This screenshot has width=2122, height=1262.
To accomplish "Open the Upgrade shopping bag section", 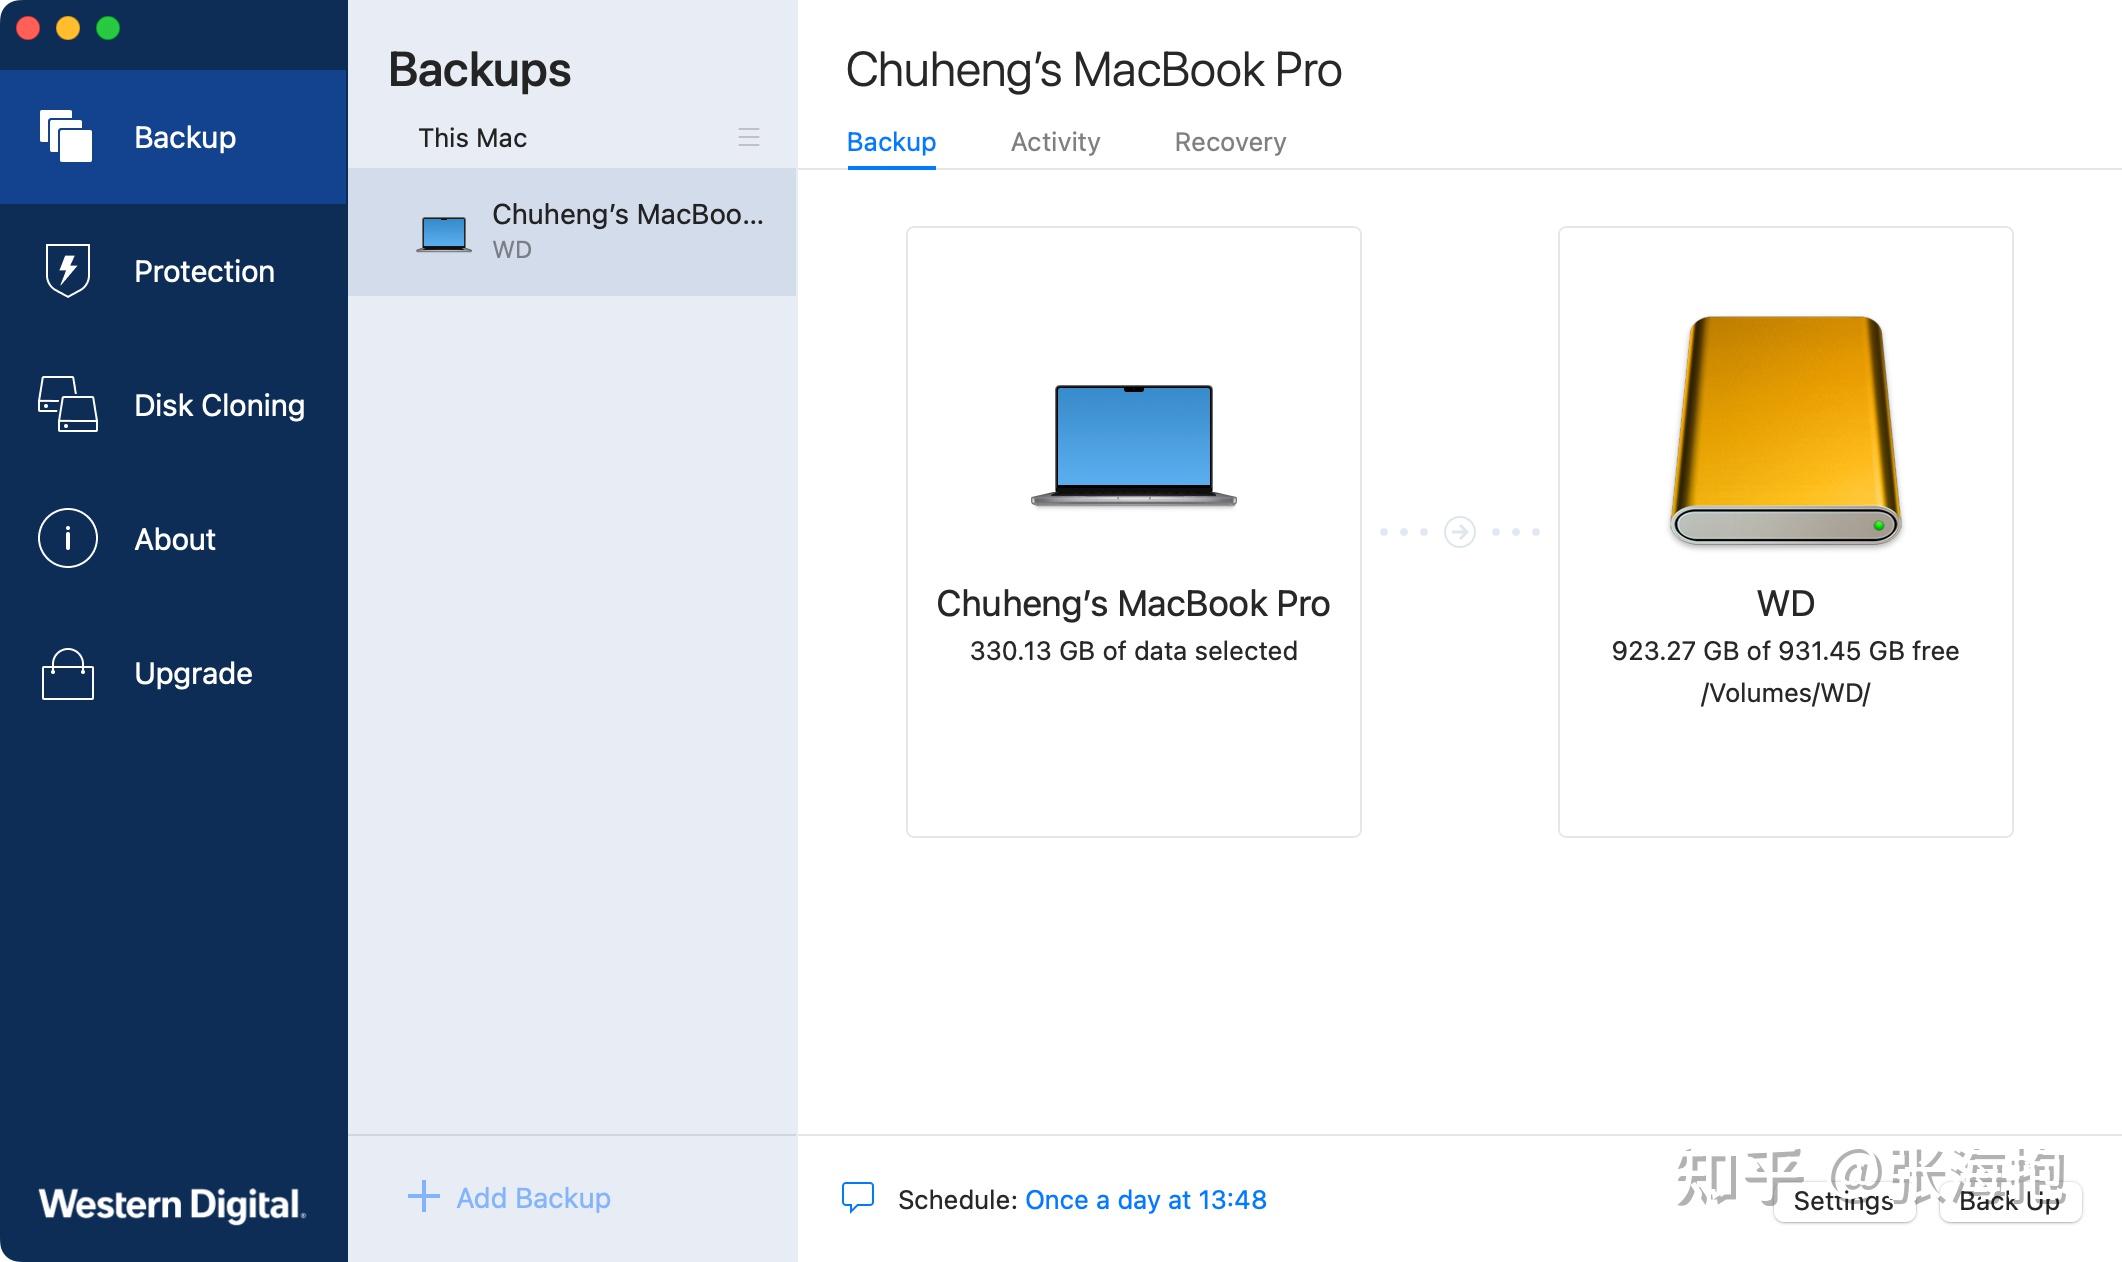I will (x=173, y=673).
